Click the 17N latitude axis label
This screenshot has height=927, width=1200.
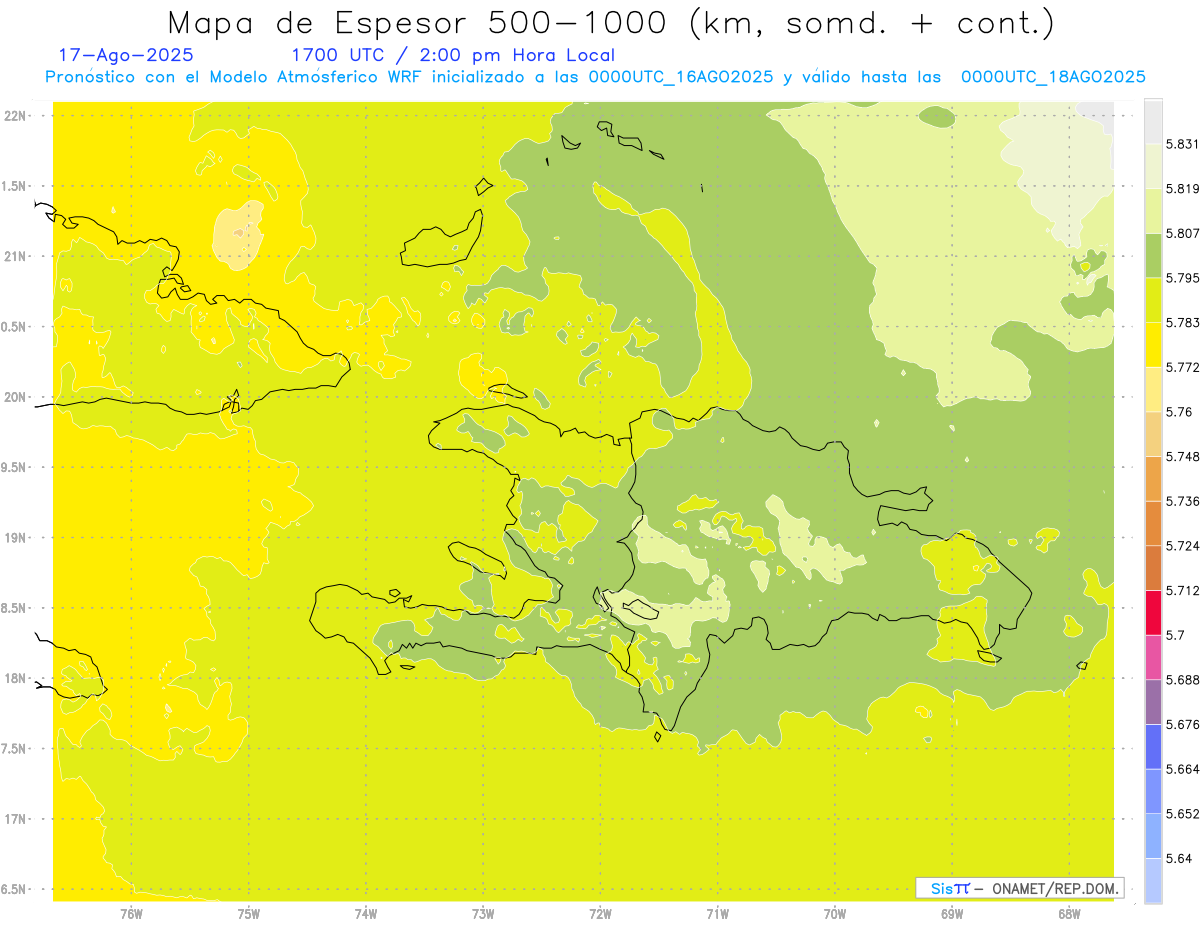tap(15, 819)
